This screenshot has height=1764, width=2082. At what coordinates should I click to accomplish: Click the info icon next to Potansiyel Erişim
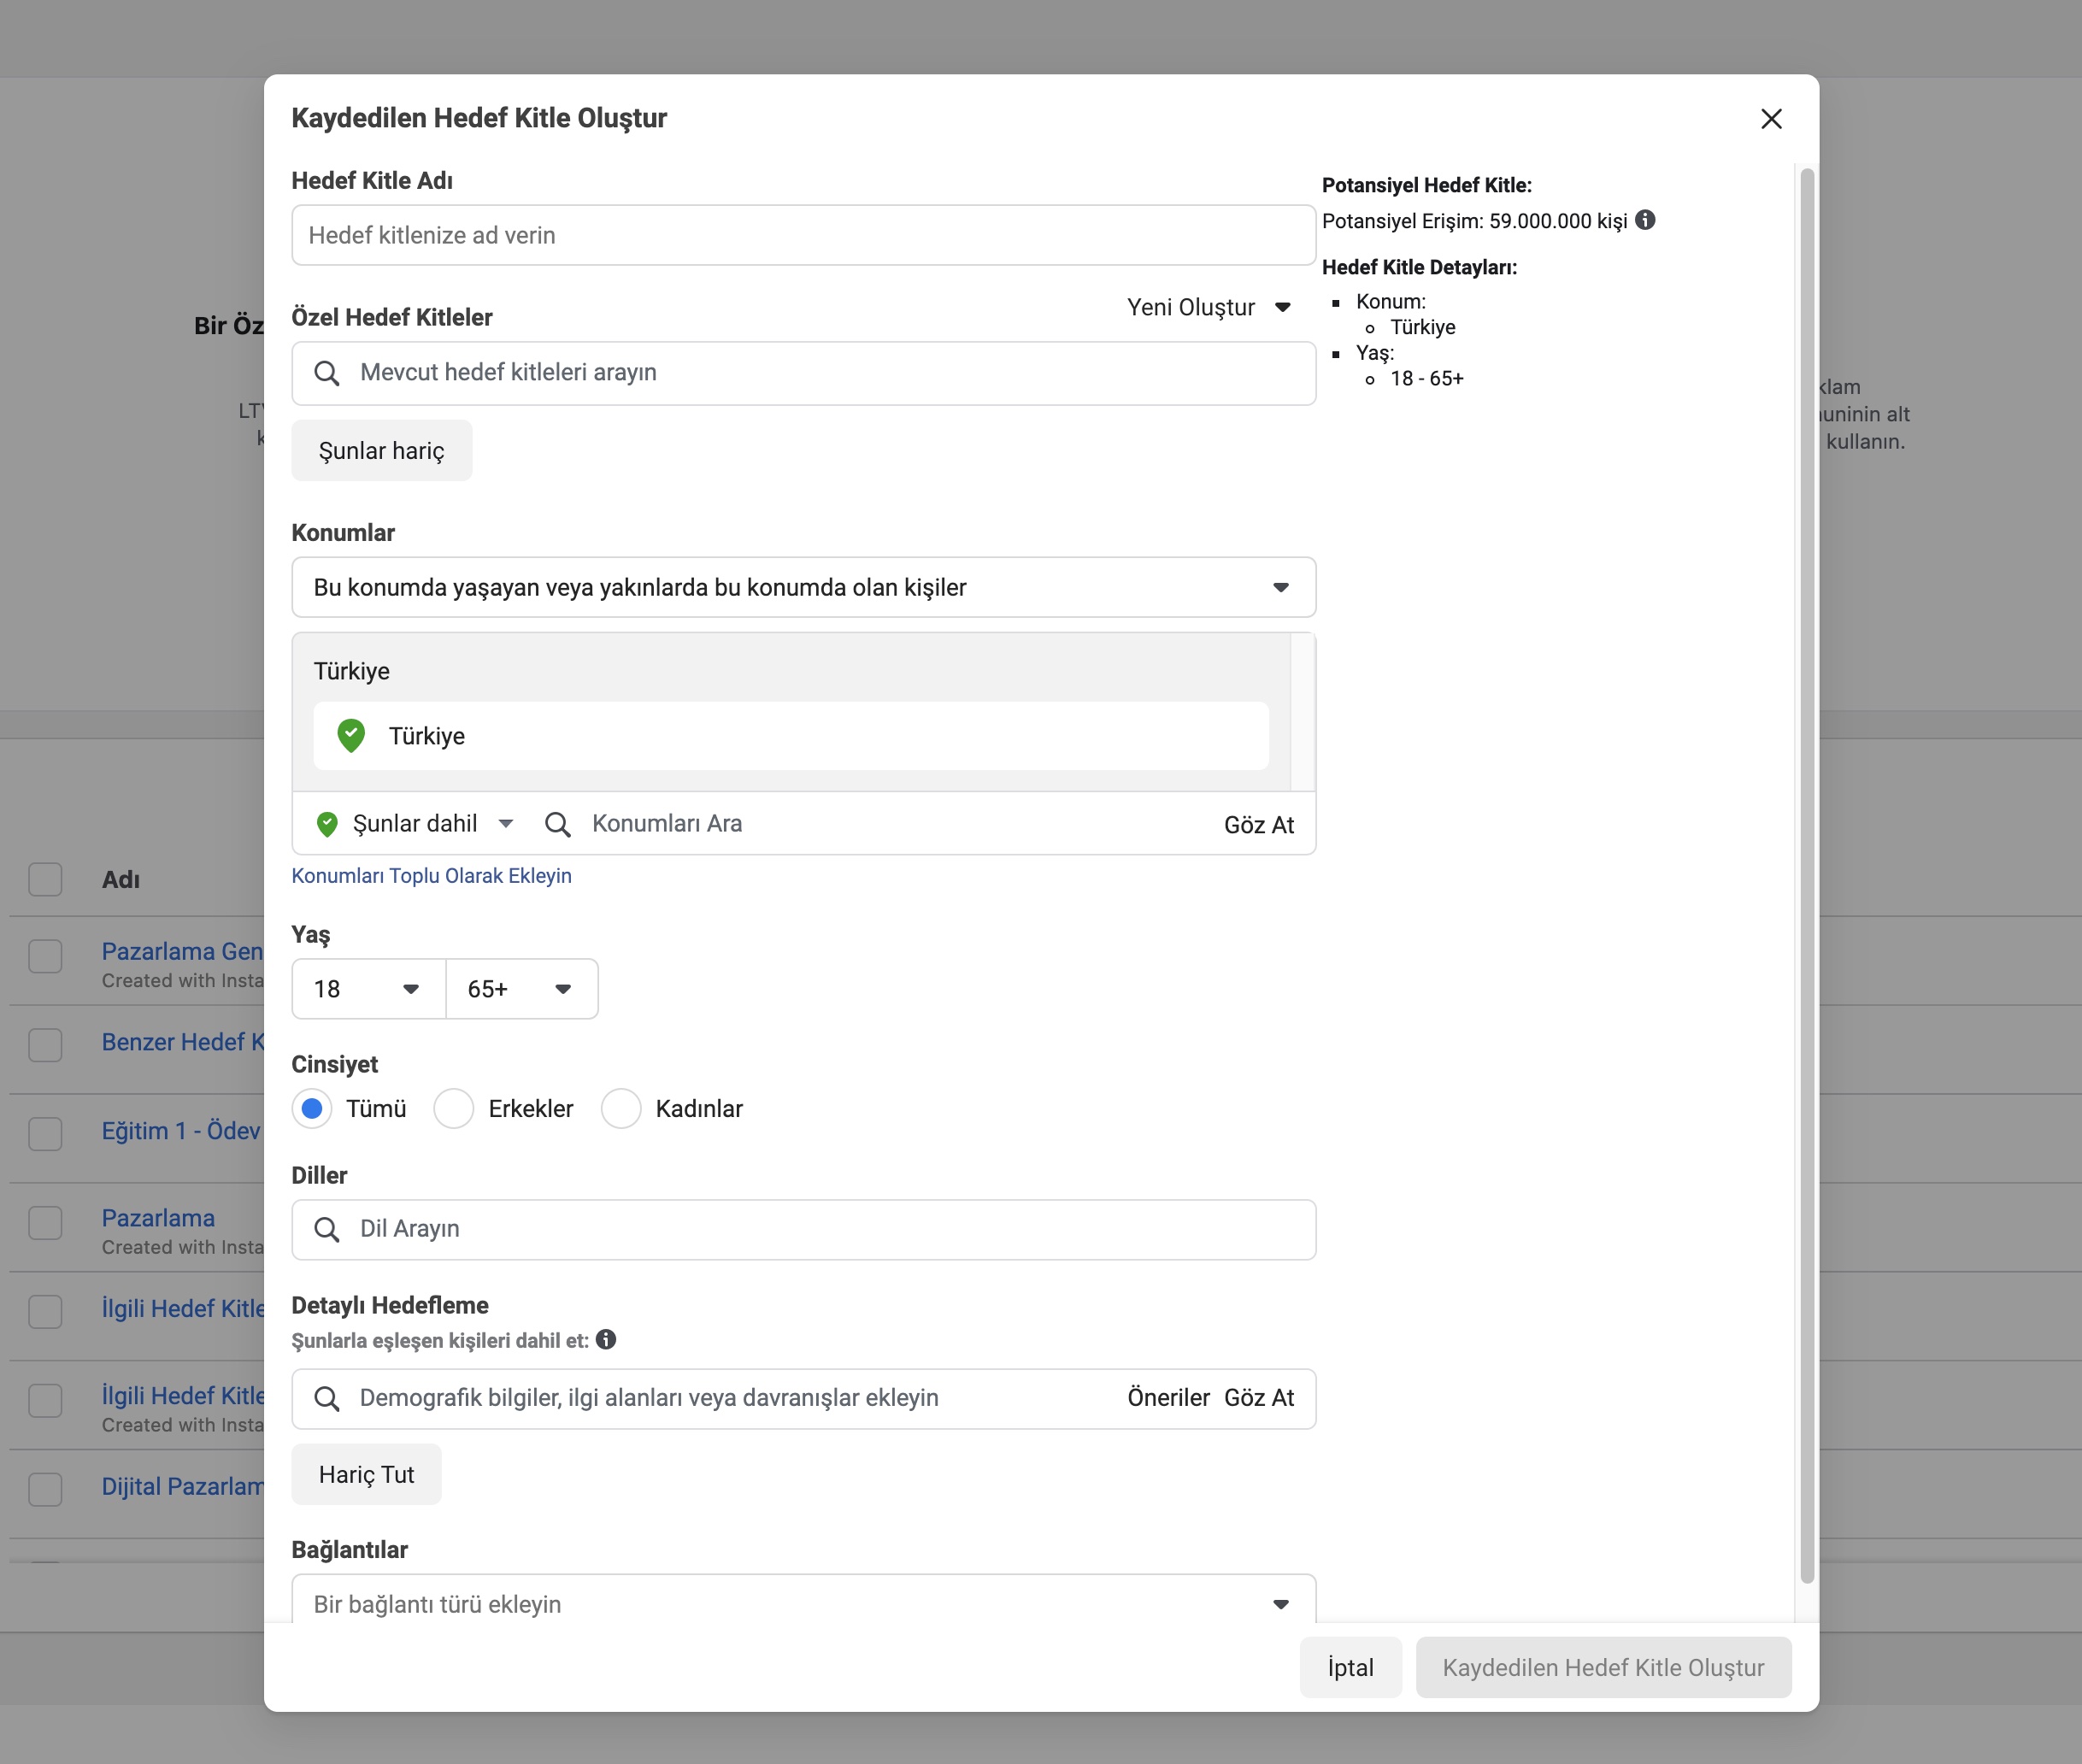click(1645, 220)
